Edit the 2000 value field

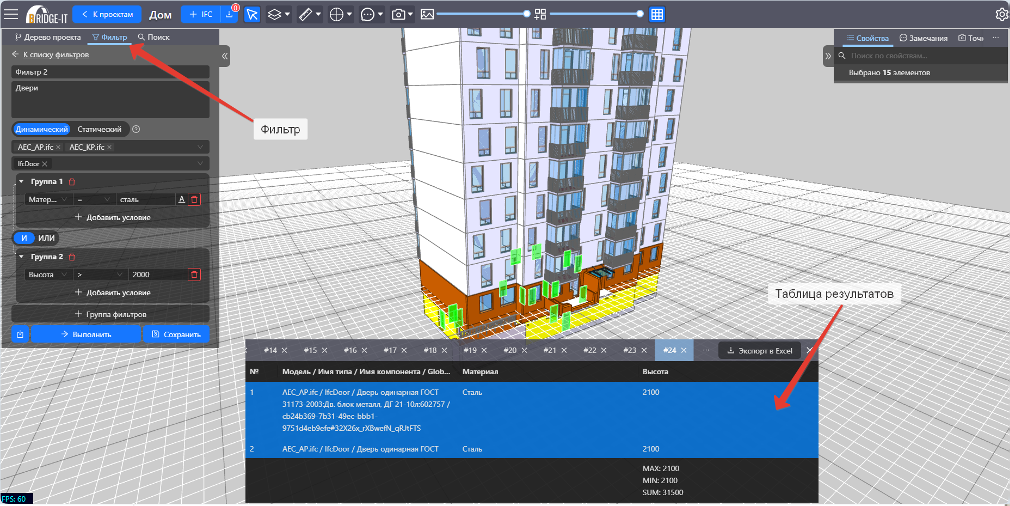[157, 274]
